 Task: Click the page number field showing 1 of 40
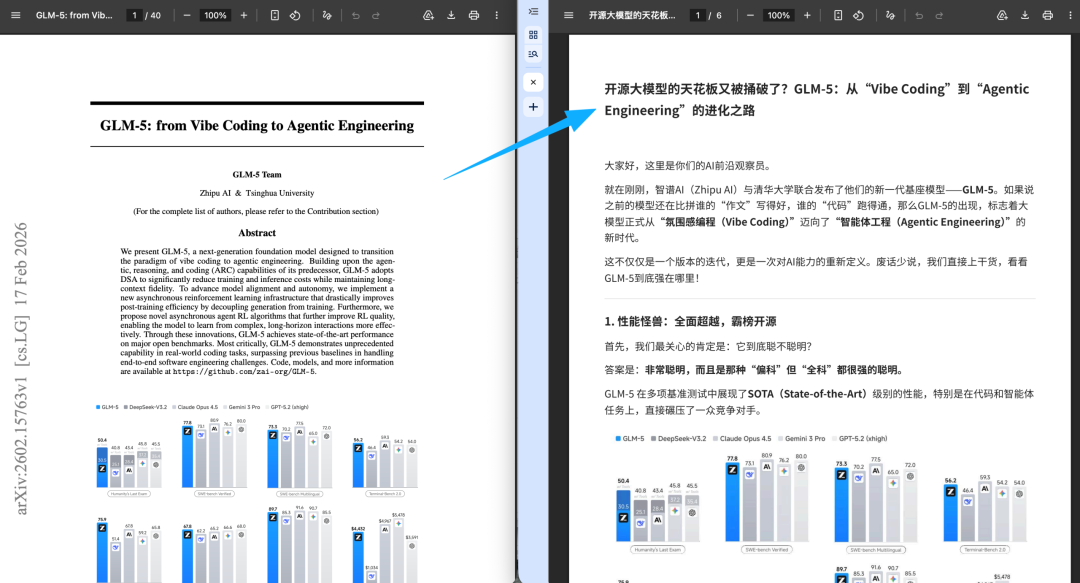pyautogui.click(x=134, y=15)
